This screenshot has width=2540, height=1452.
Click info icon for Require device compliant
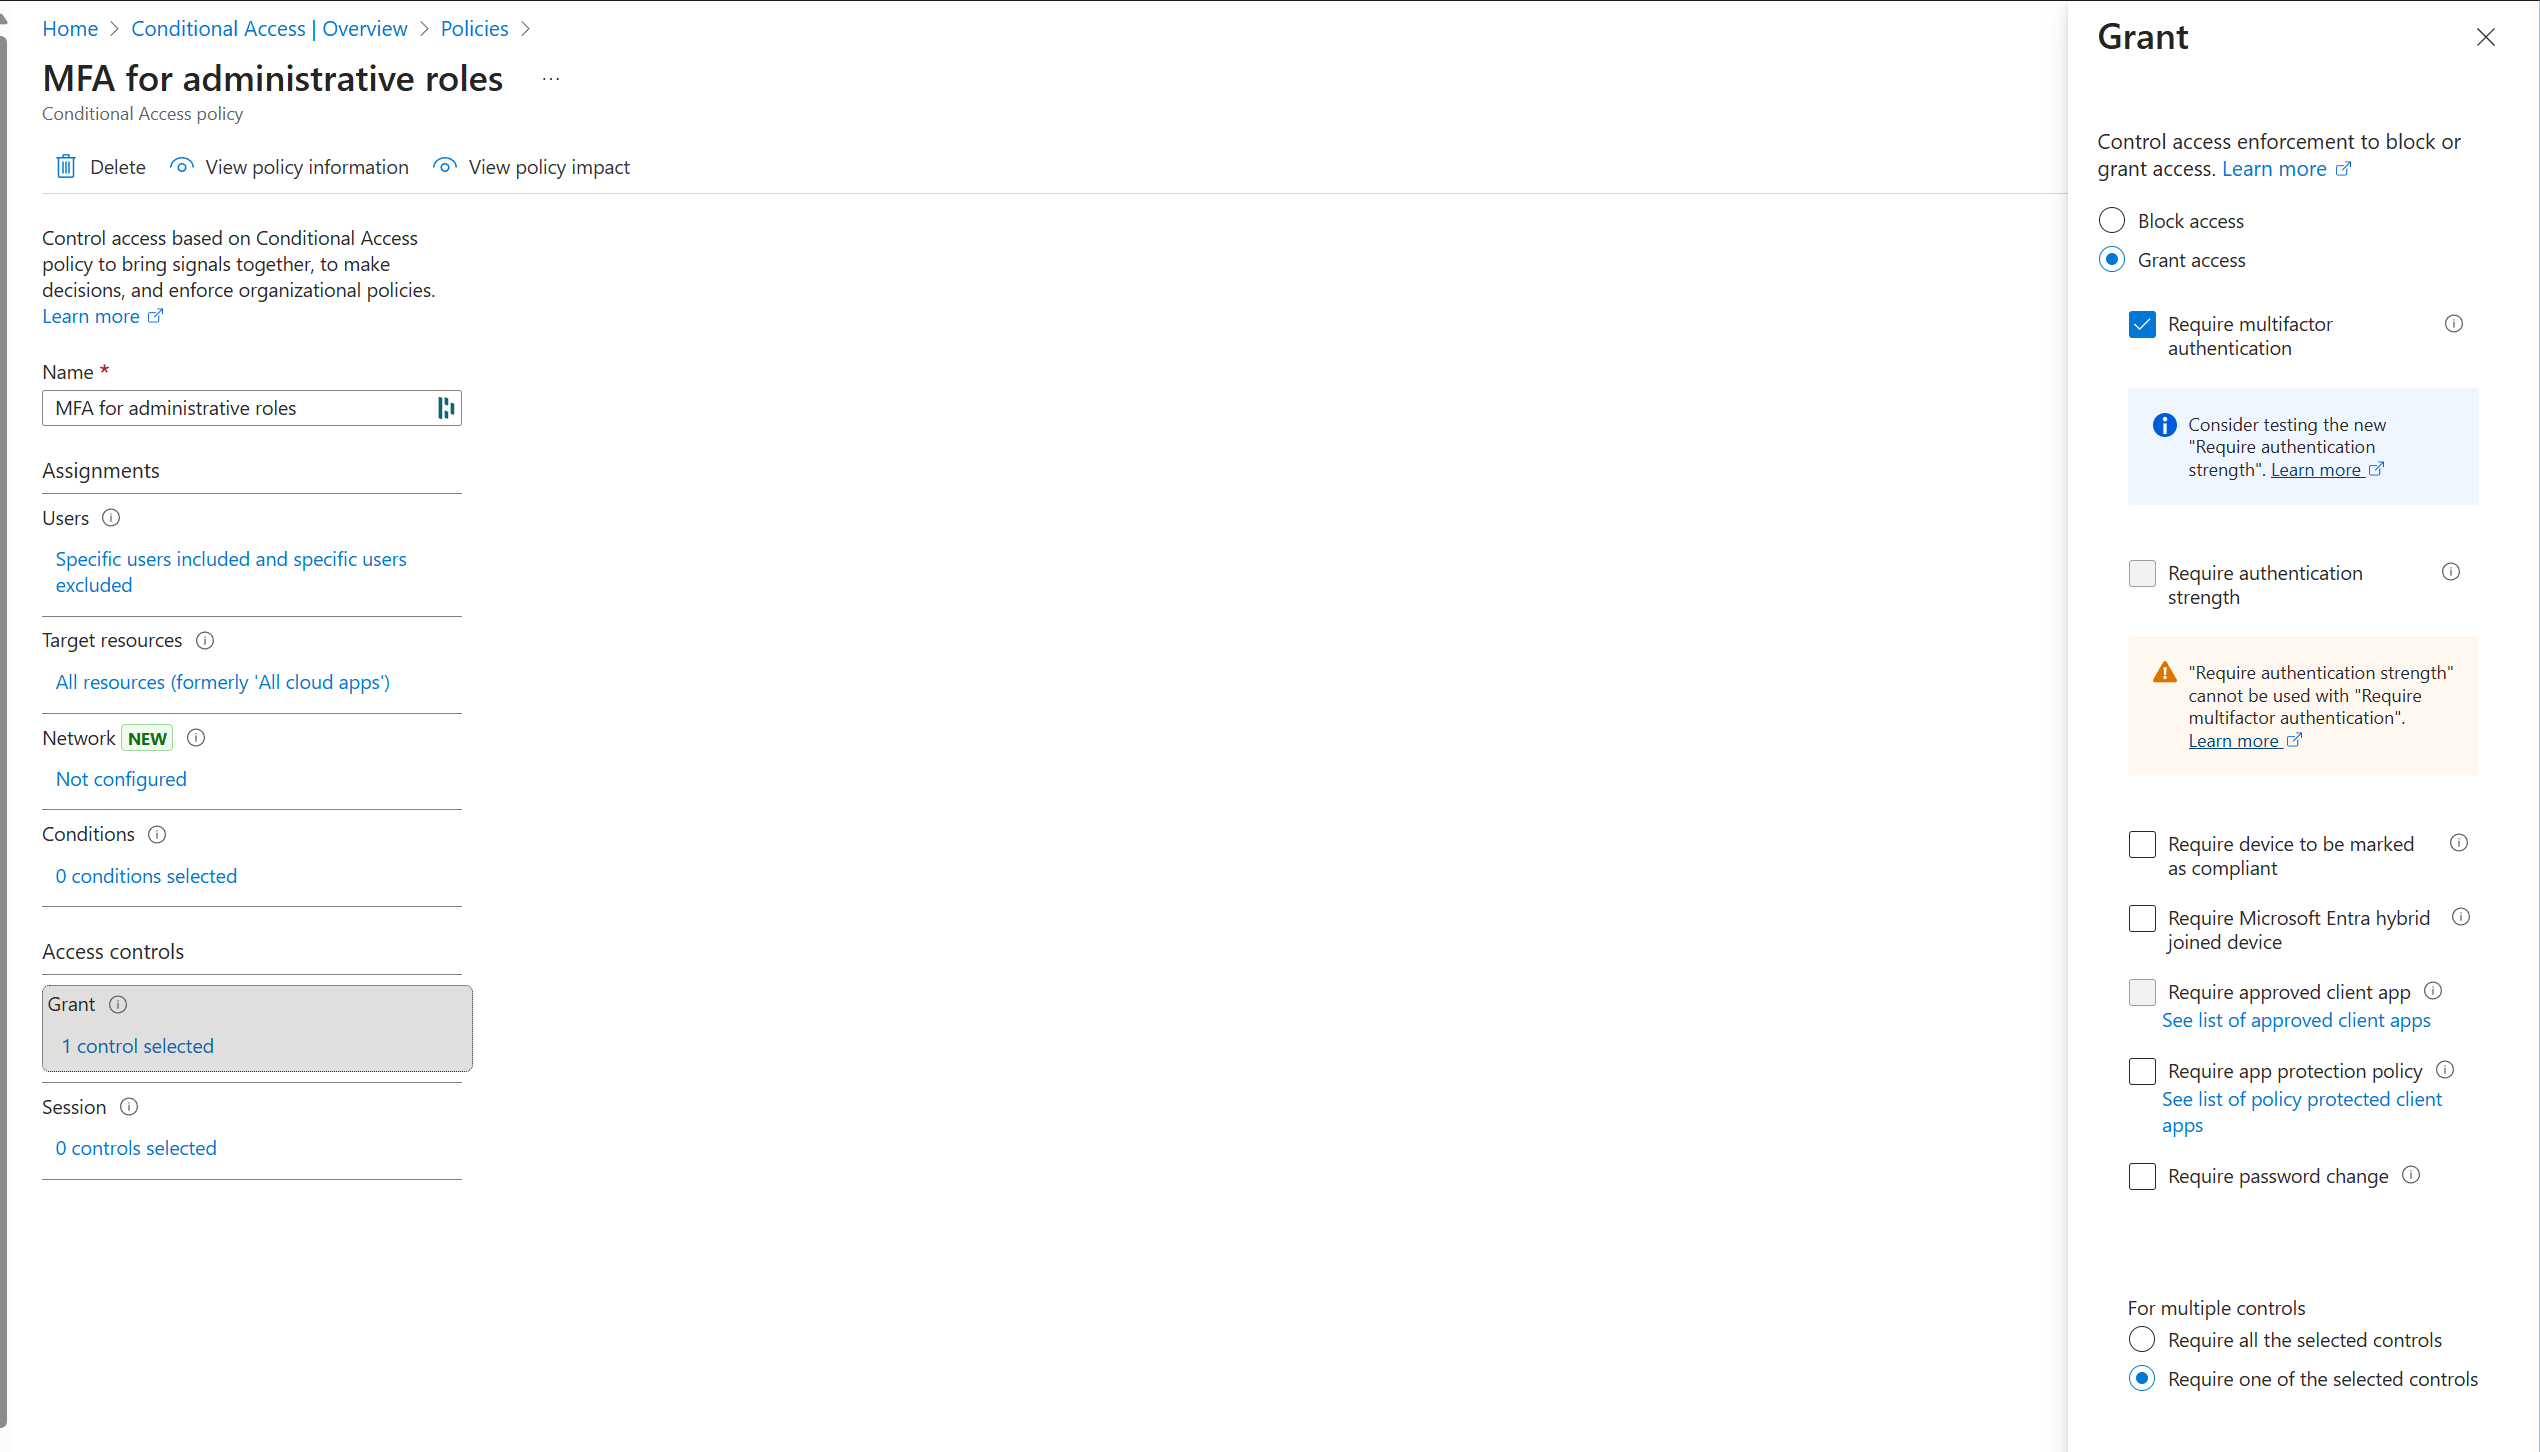tap(2459, 843)
